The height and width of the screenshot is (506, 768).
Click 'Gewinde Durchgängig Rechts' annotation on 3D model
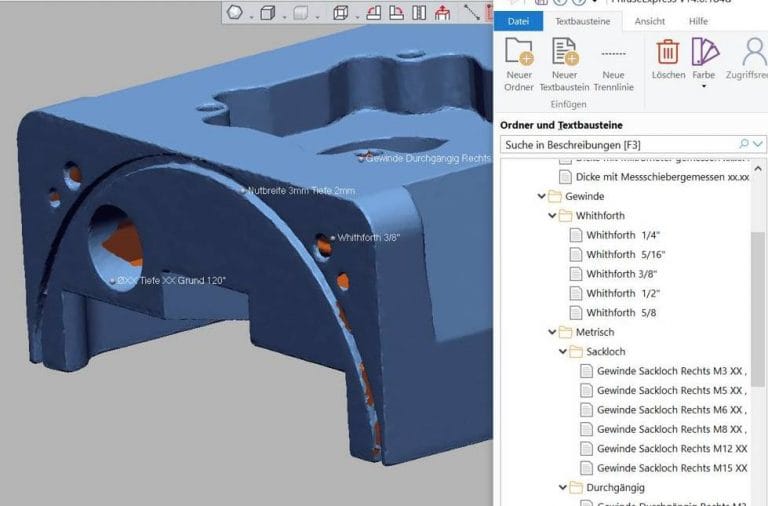pos(428,158)
